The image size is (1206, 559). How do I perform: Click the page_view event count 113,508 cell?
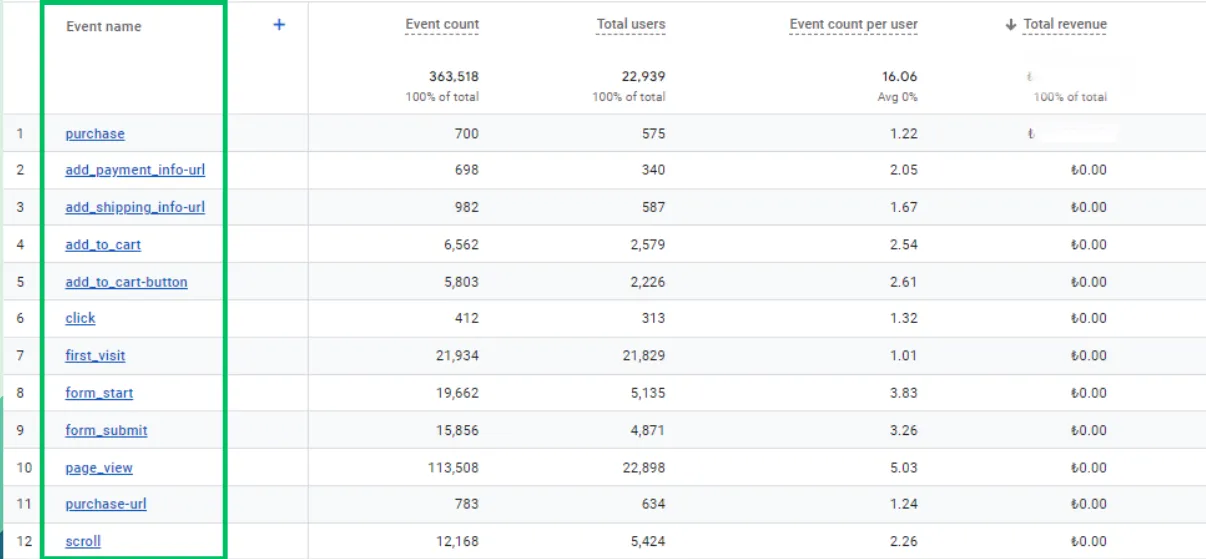pyautogui.click(x=452, y=467)
